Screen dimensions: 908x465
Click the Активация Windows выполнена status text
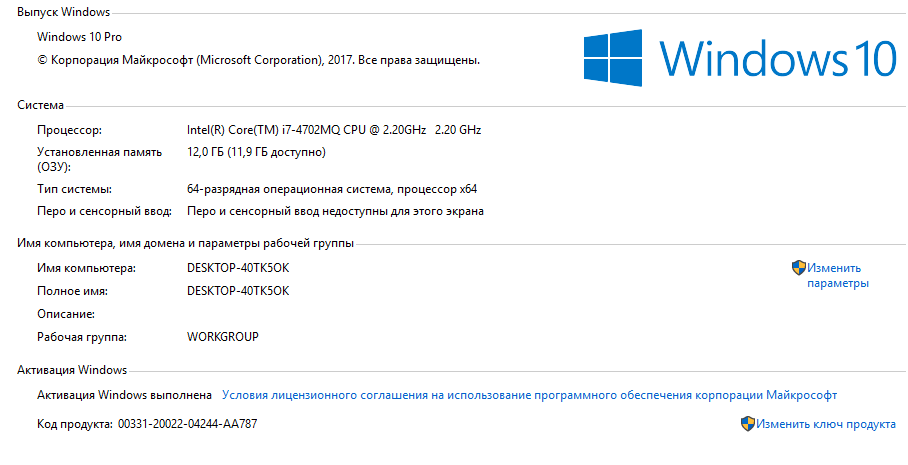pyautogui.click(x=124, y=395)
